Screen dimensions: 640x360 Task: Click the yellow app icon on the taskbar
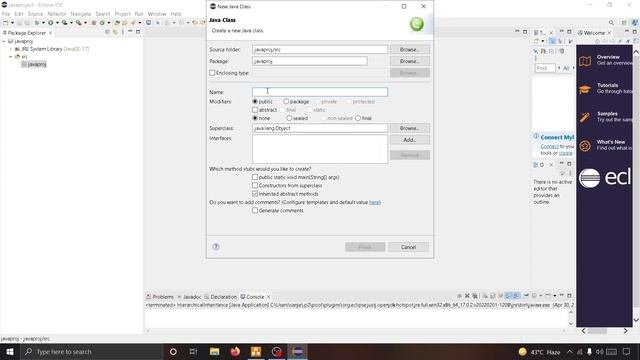click(256, 351)
